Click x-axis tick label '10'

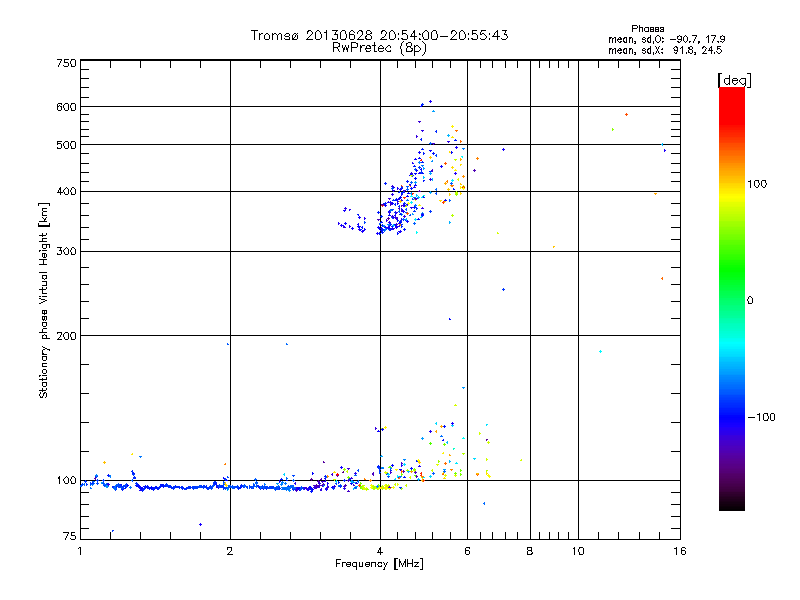point(578,551)
